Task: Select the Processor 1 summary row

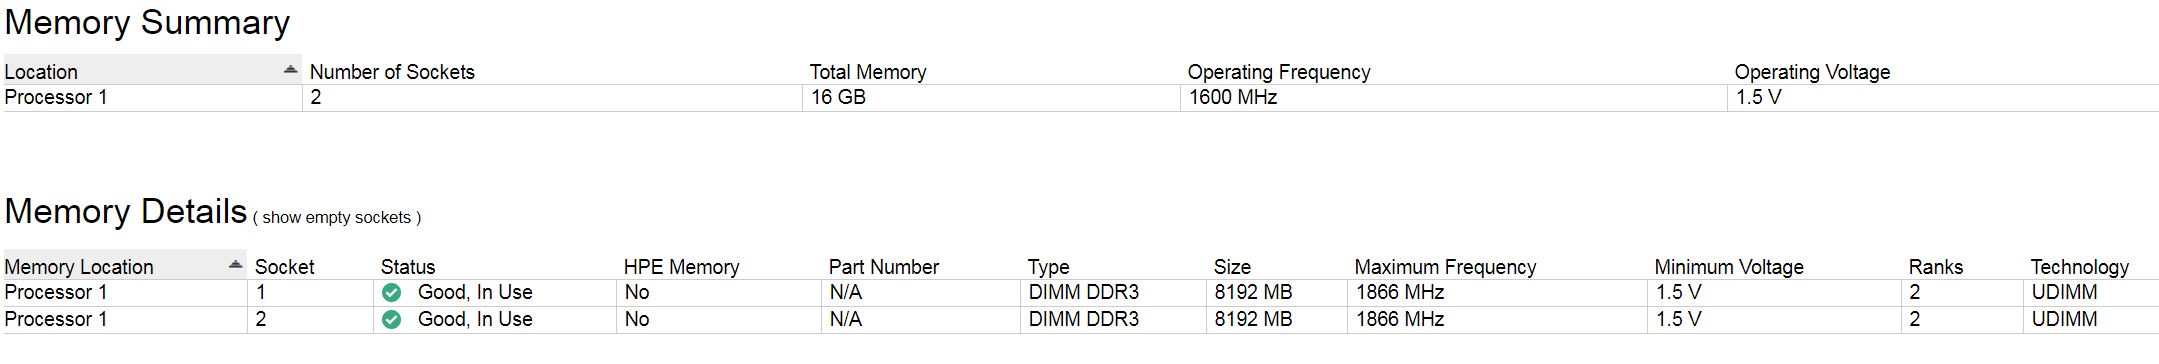Action: [1080, 97]
